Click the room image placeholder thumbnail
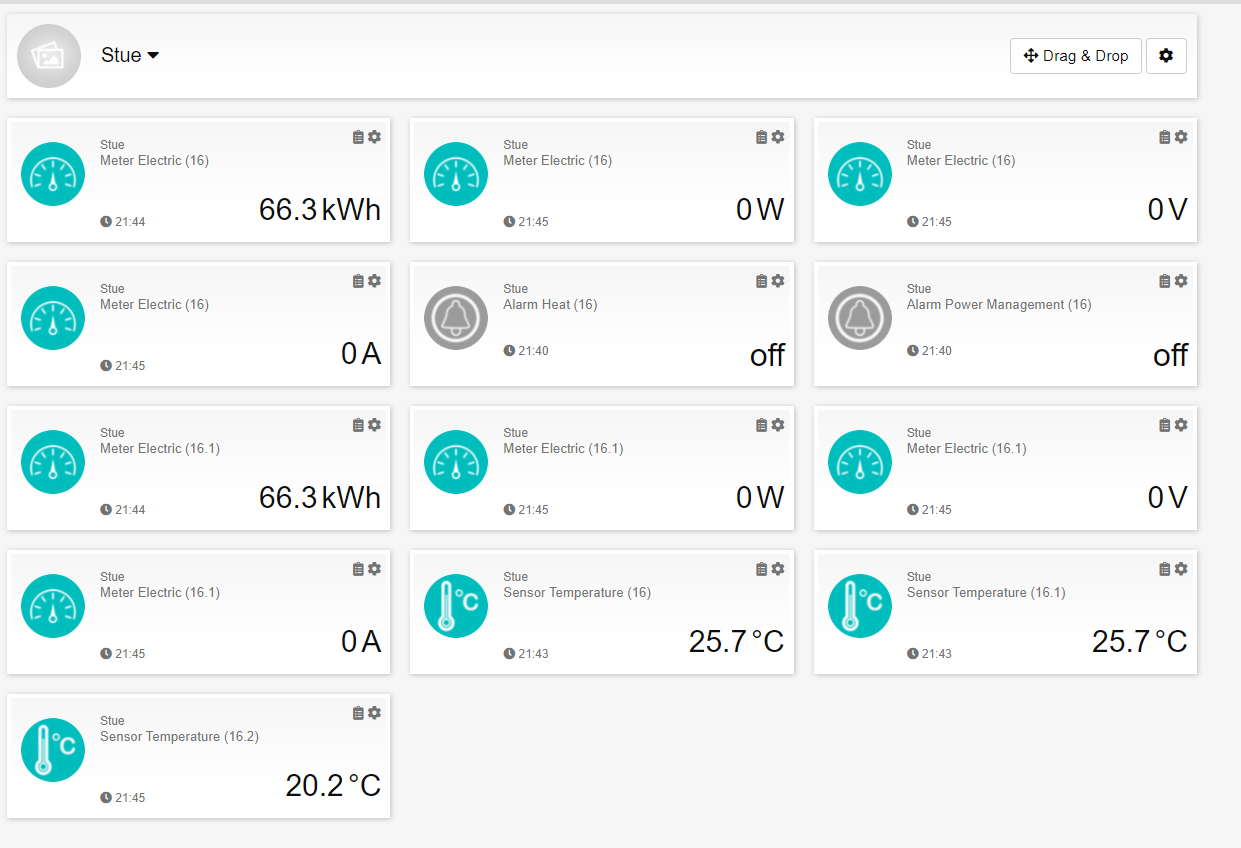The width and height of the screenshot is (1241, 848). point(49,56)
